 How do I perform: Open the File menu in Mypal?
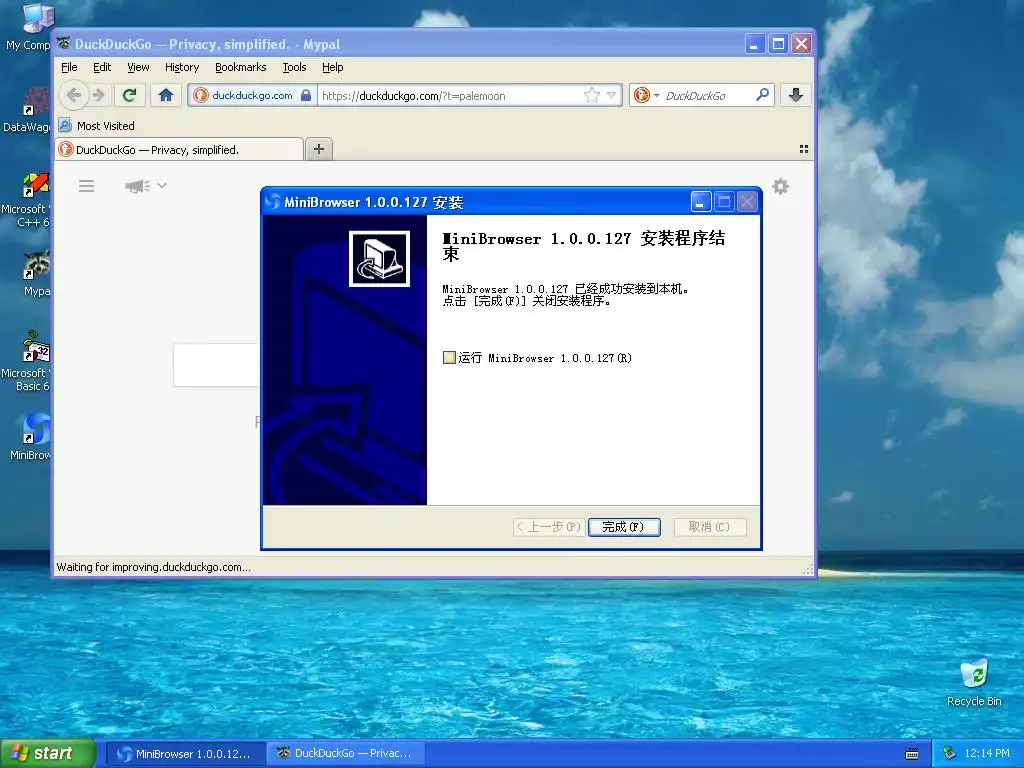pyautogui.click(x=69, y=67)
